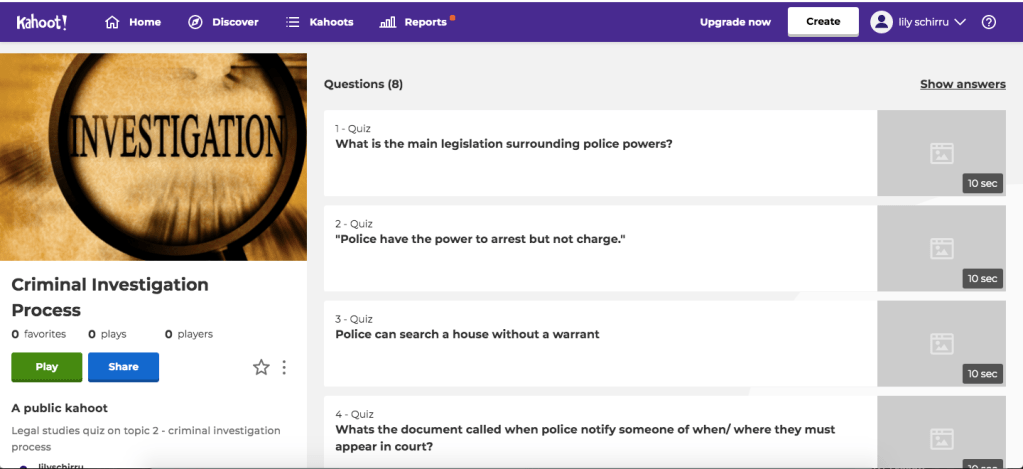Favorite this kahoot with the star

pyautogui.click(x=261, y=367)
